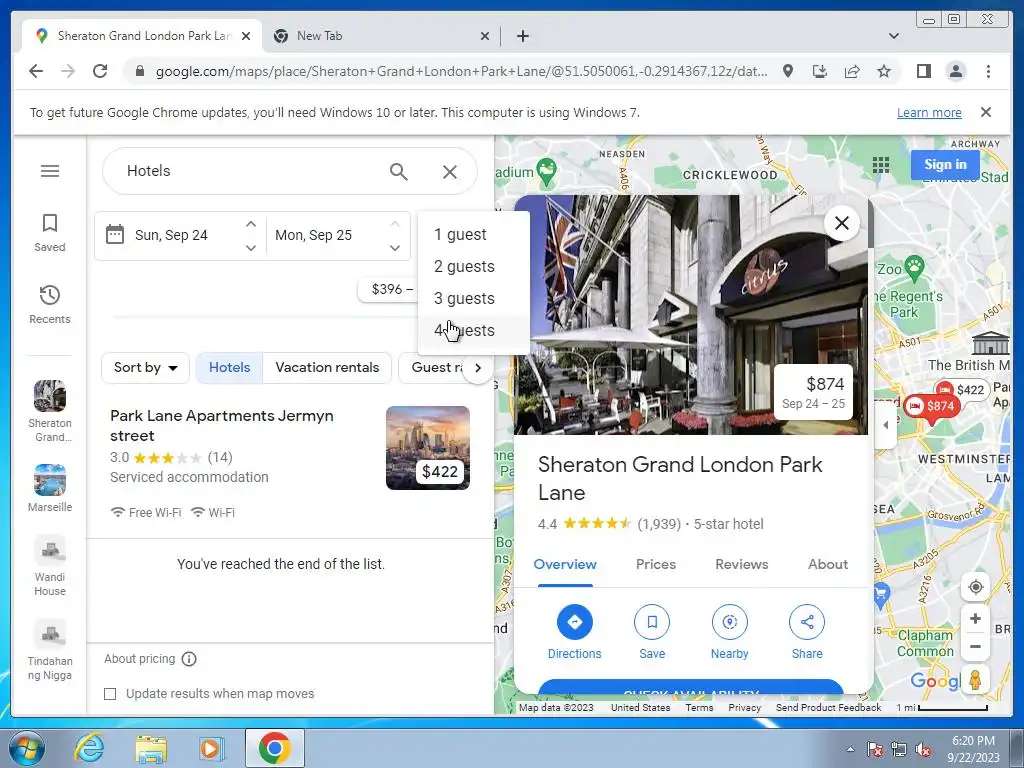Open Privacy link on map footer
This screenshot has height=768, width=1024.
pyautogui.click(x=744, y=707)
